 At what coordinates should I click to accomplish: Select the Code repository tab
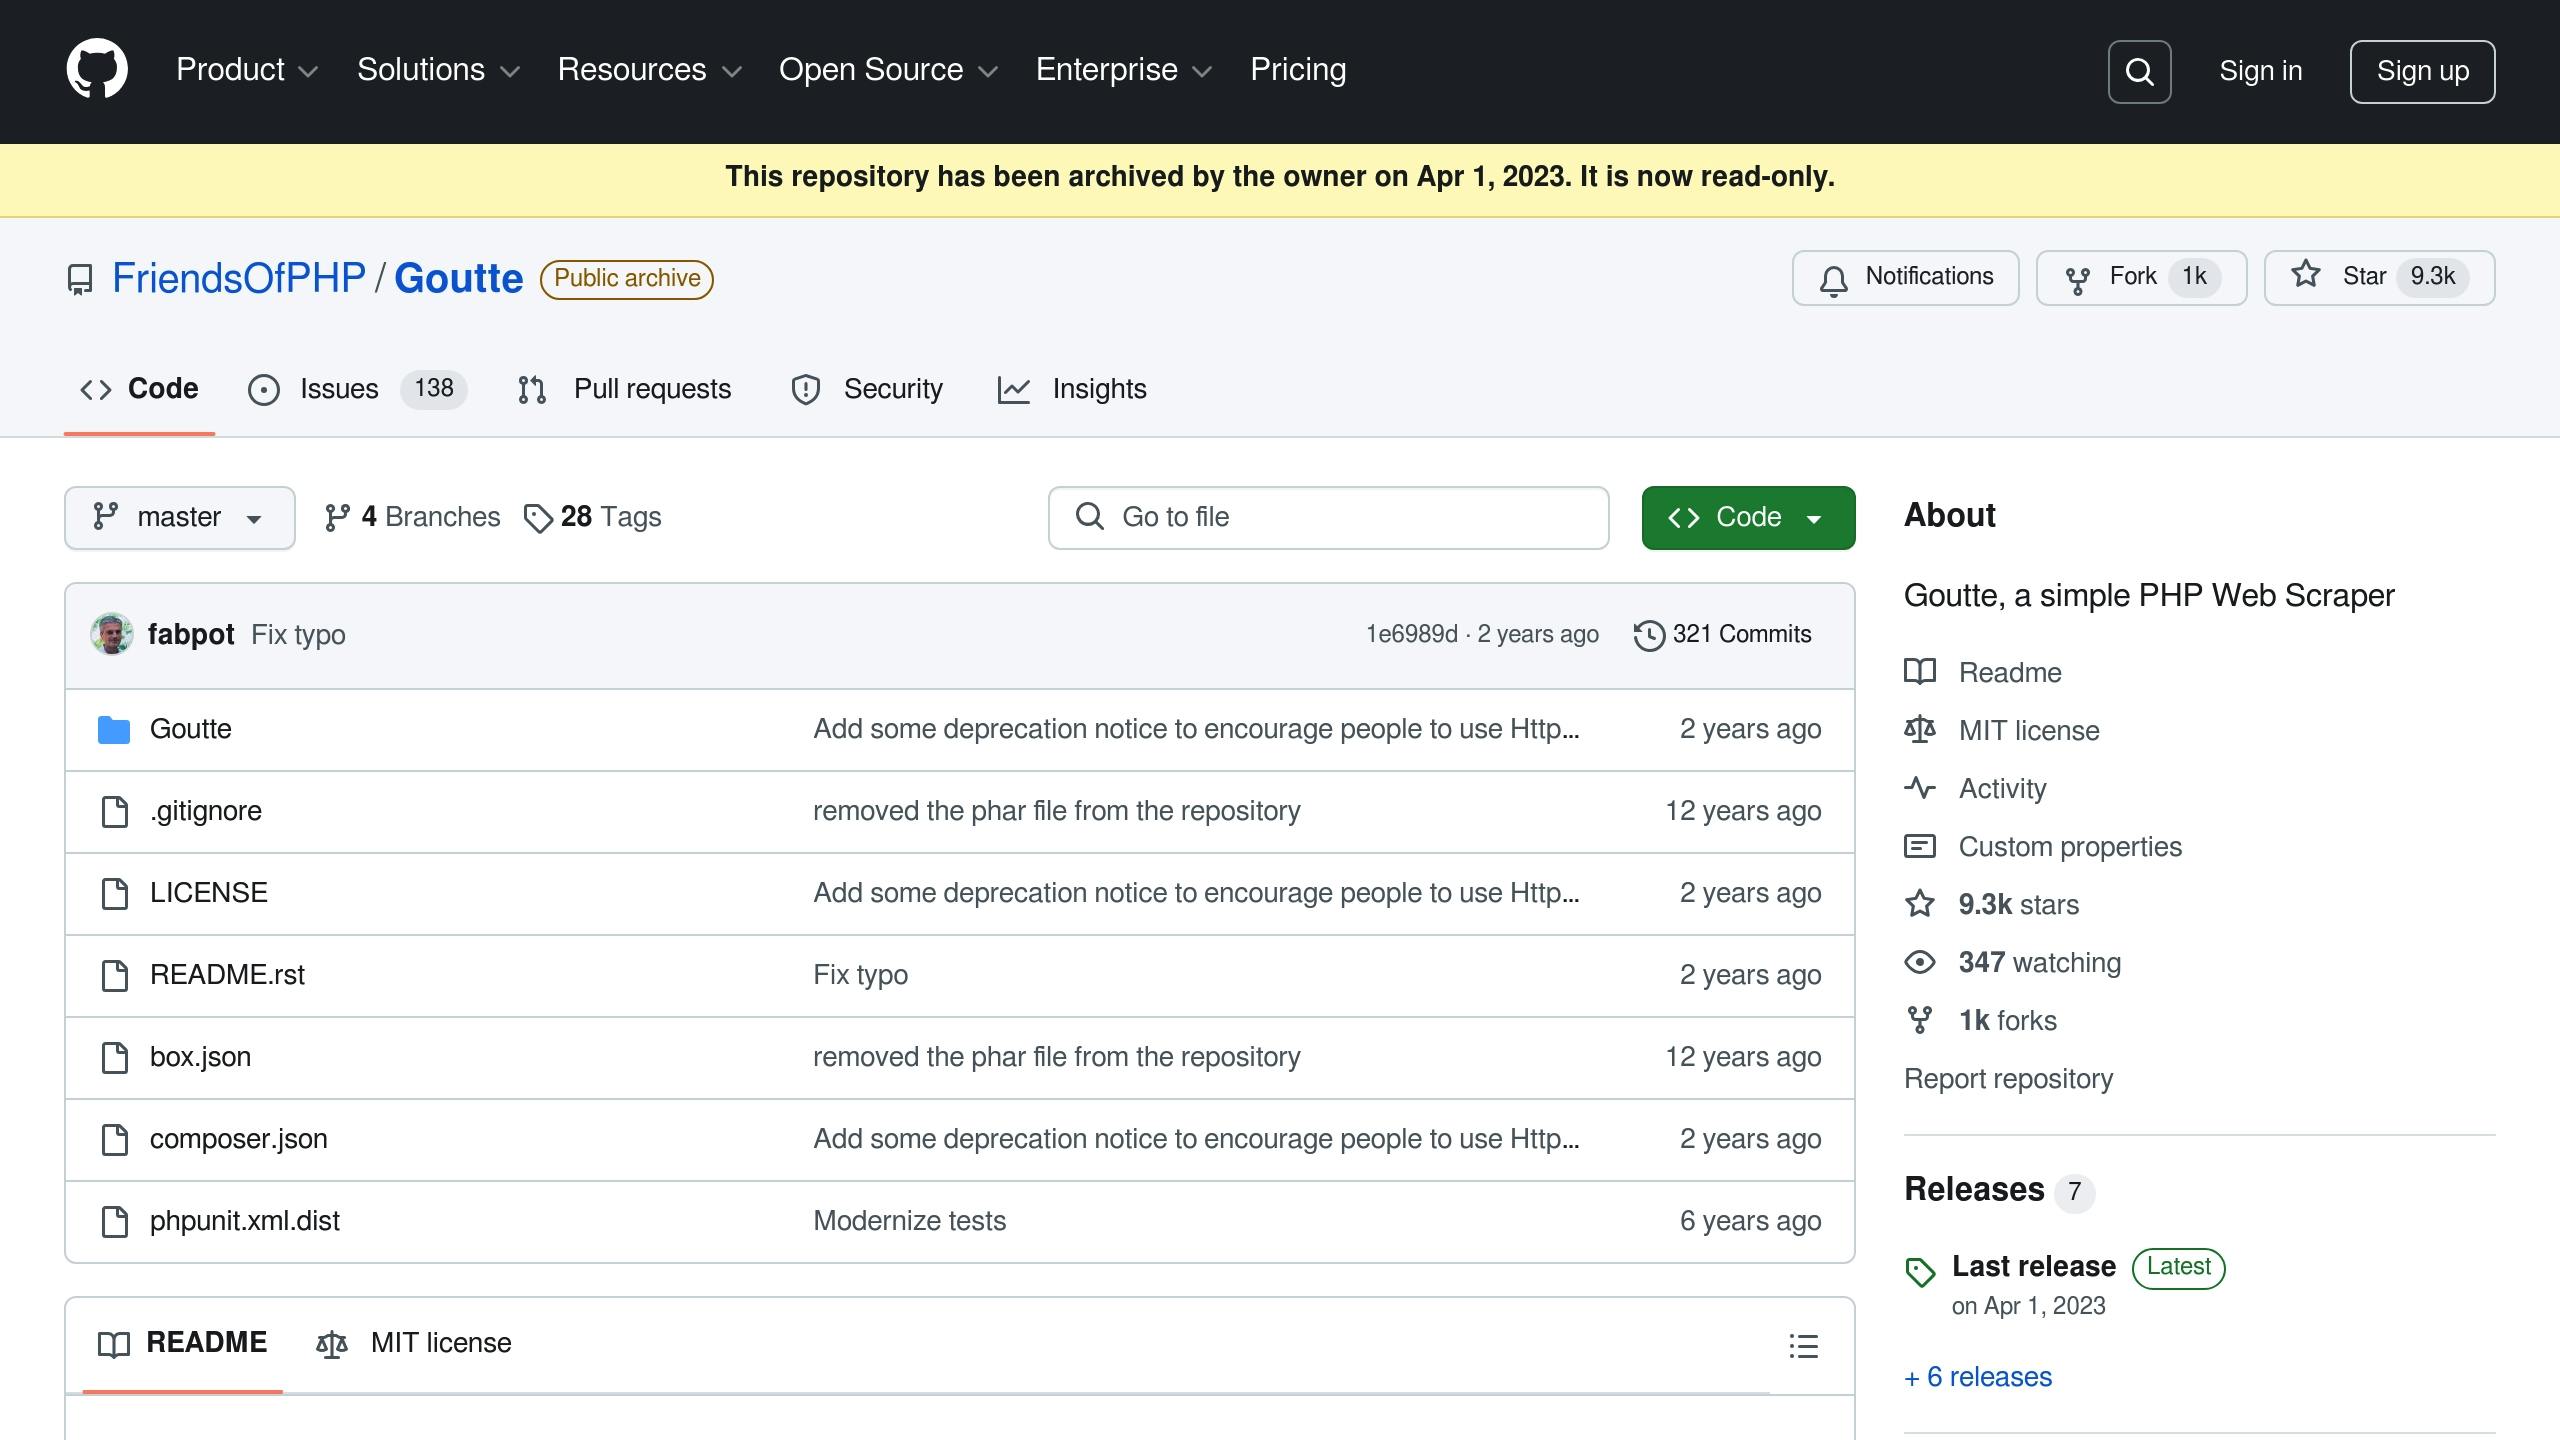(x=139, y=389)
